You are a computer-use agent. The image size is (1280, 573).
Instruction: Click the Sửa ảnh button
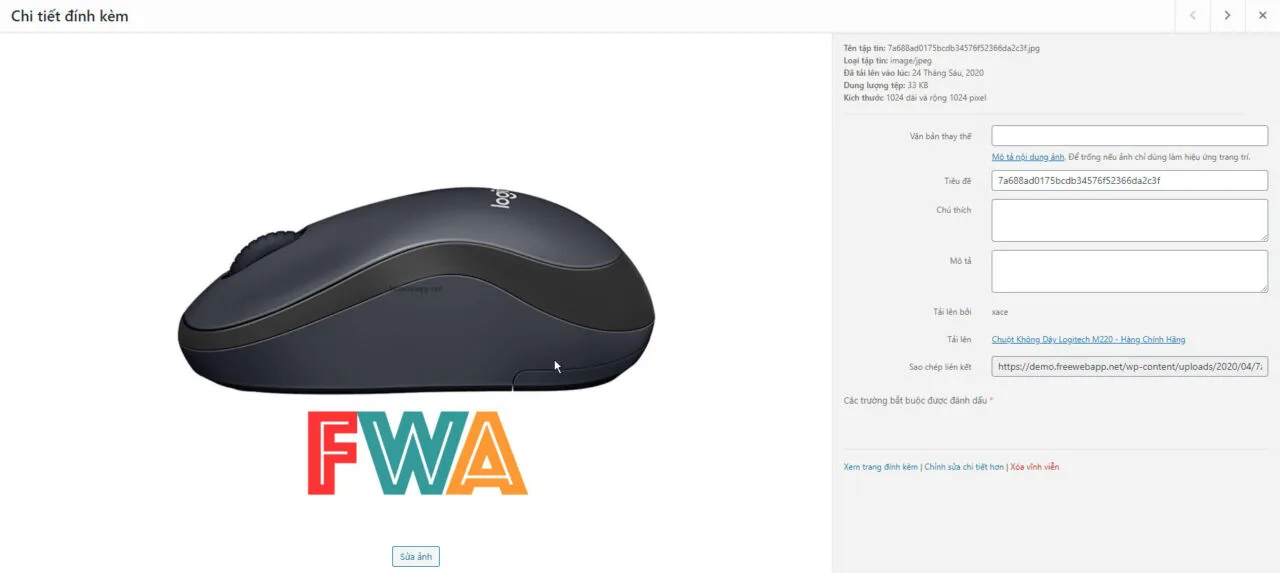coord(416,557)
